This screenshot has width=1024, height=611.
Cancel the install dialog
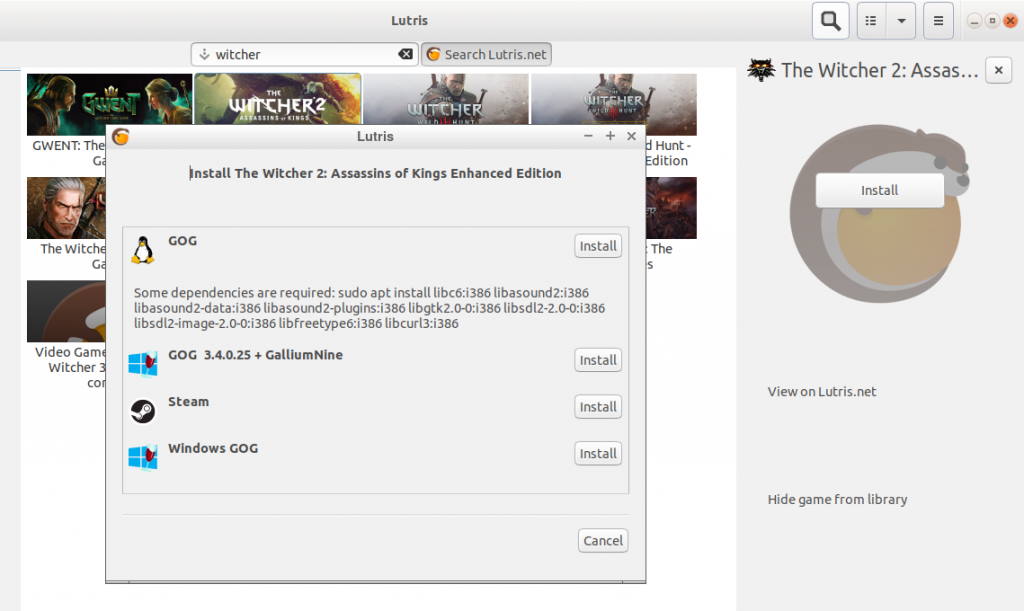[603, 540]
